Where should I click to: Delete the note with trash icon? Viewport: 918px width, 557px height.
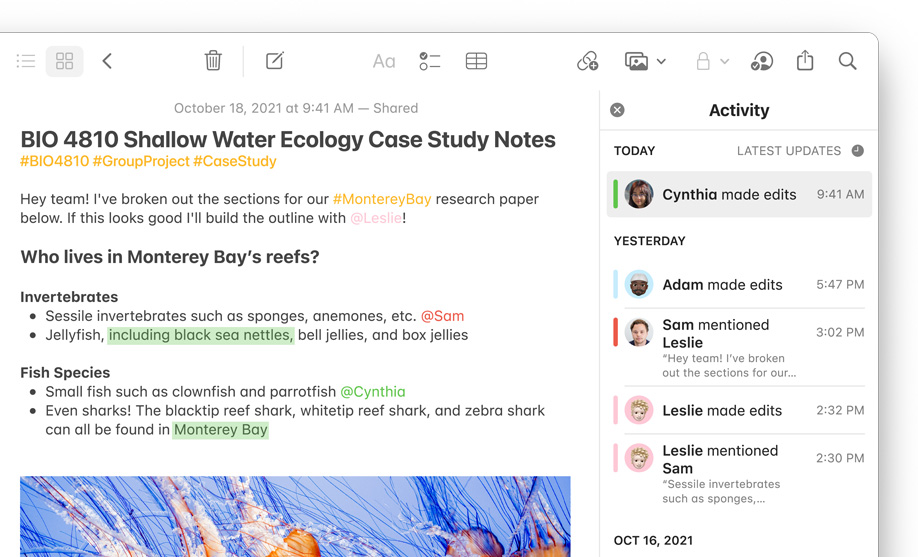pyautogui.click(x=213, y=61)
